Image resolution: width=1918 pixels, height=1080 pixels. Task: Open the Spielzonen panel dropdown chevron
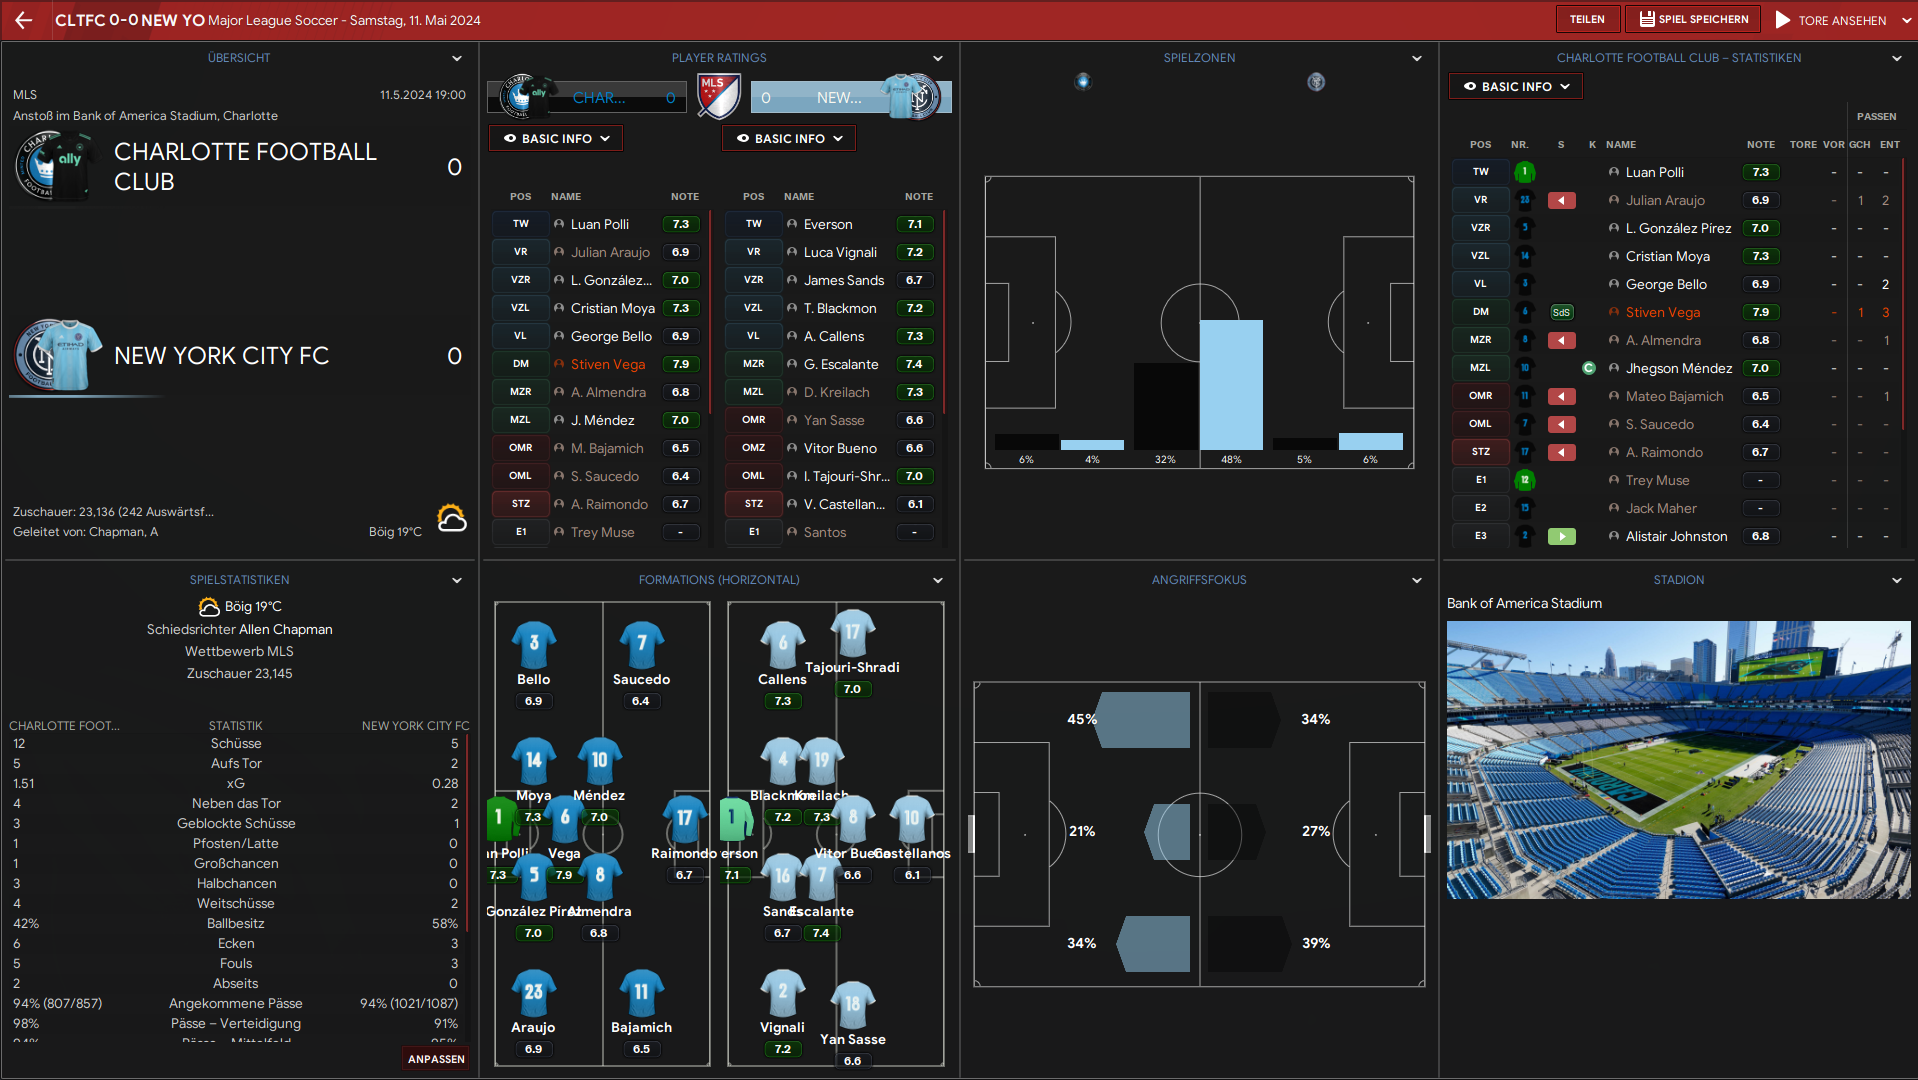[1416, 58]
